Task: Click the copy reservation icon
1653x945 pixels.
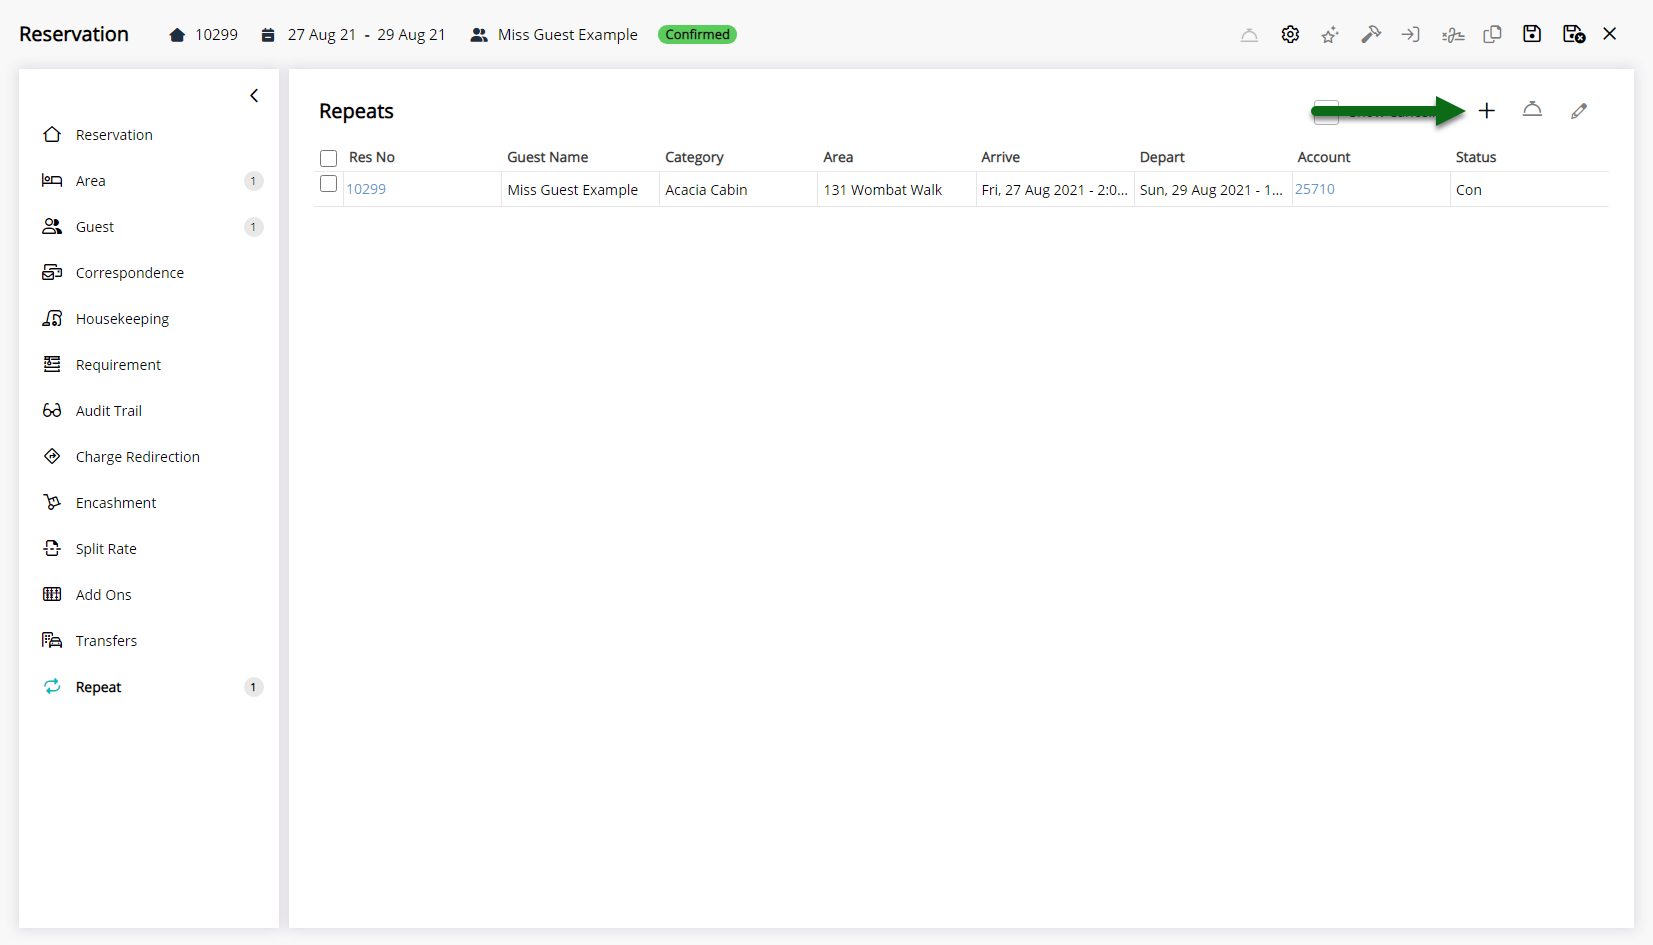Action: 1492,34
